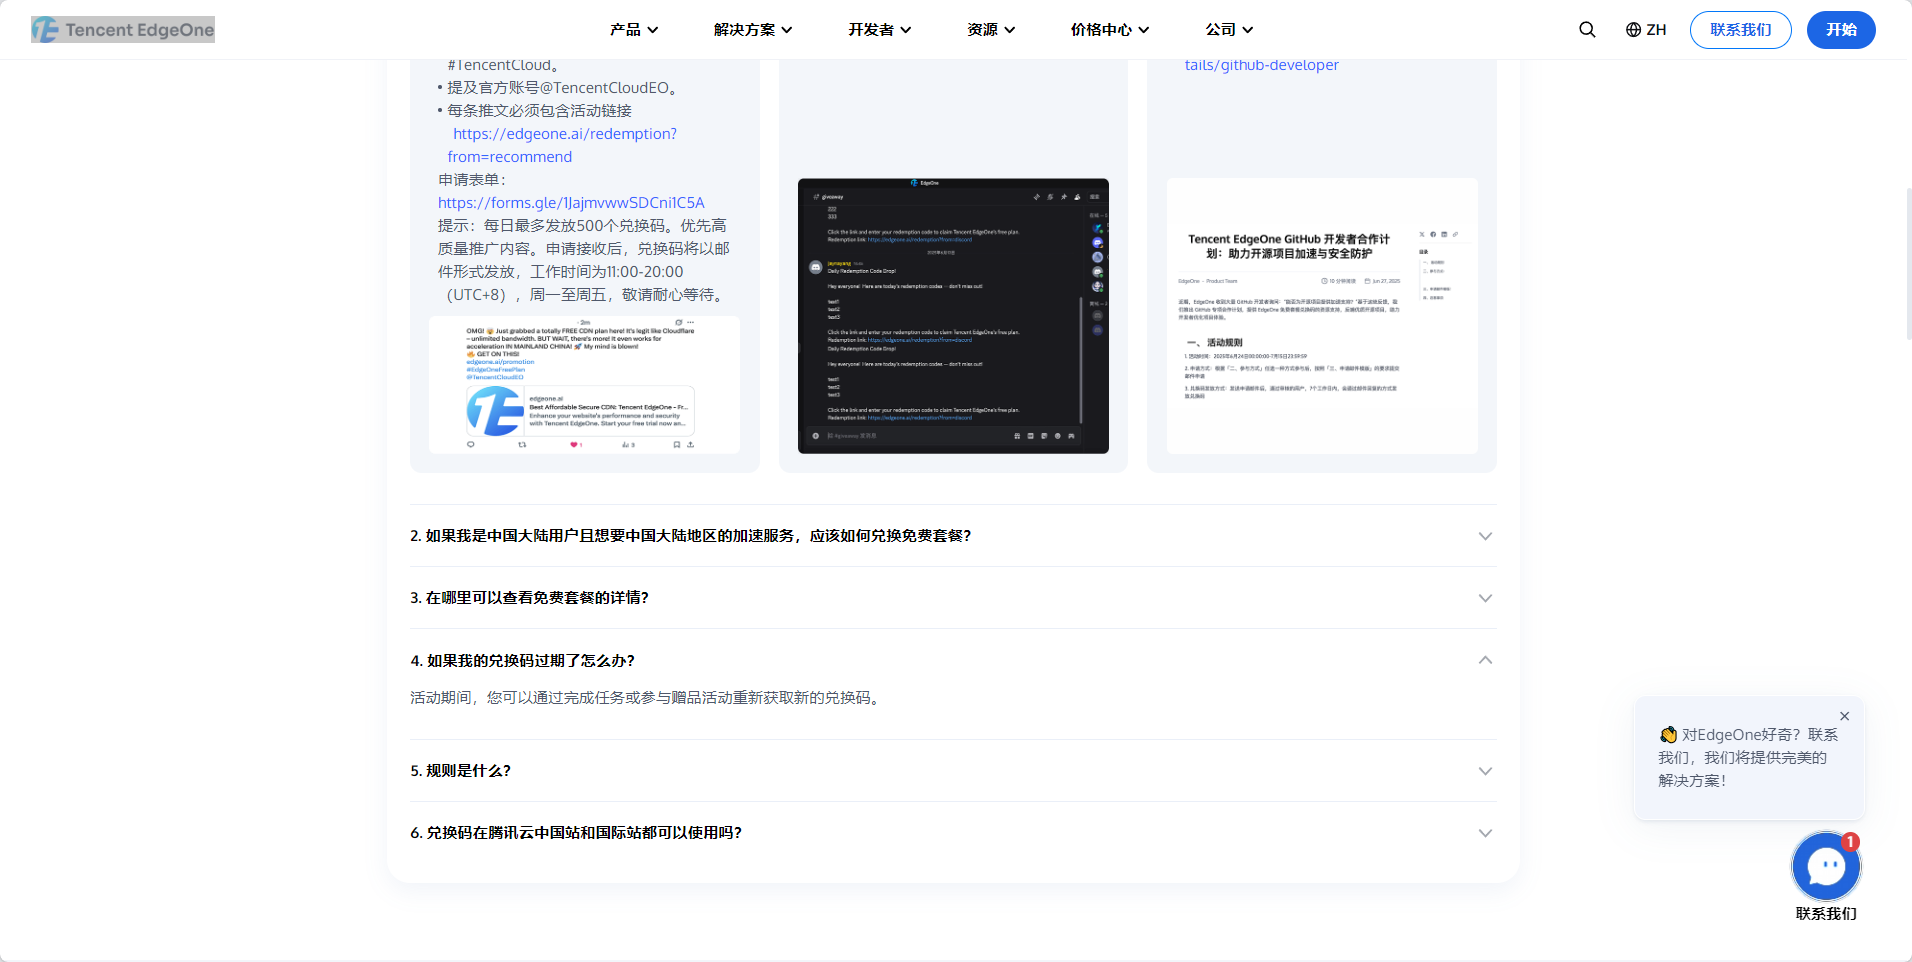The height and width of the screenshot is (962, 1912).
Task: Click the 每条推文必须包含活动链接 bullet
Action: [535, 111]
